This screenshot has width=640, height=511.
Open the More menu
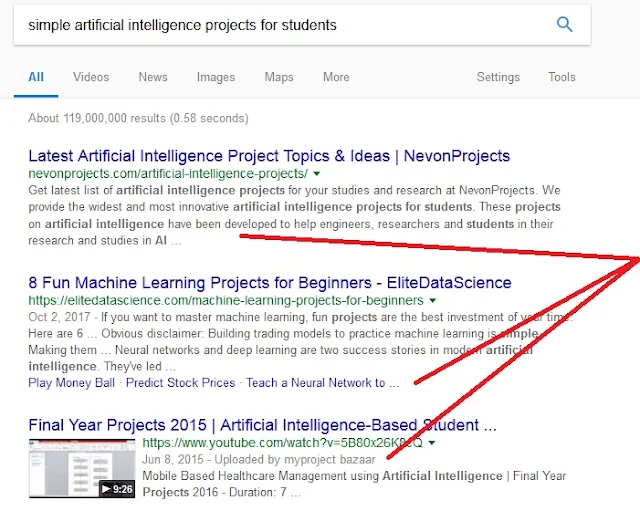(336, 77)
